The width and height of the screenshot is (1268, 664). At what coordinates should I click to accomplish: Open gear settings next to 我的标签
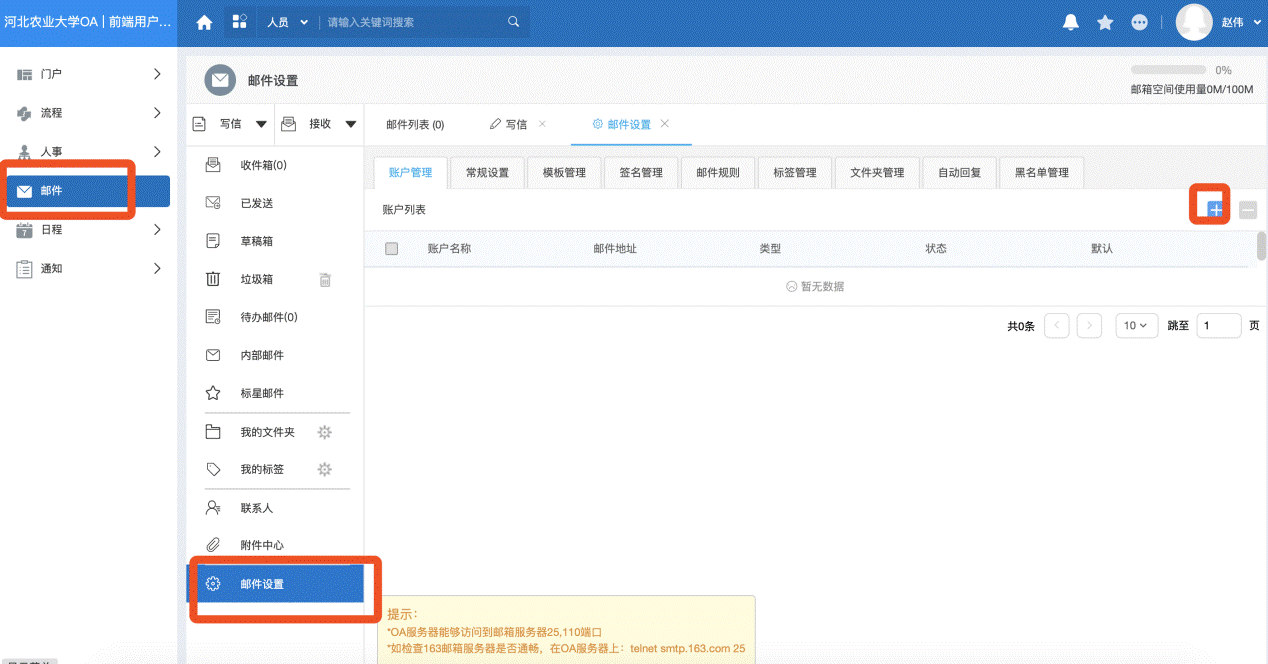[324, 470]
